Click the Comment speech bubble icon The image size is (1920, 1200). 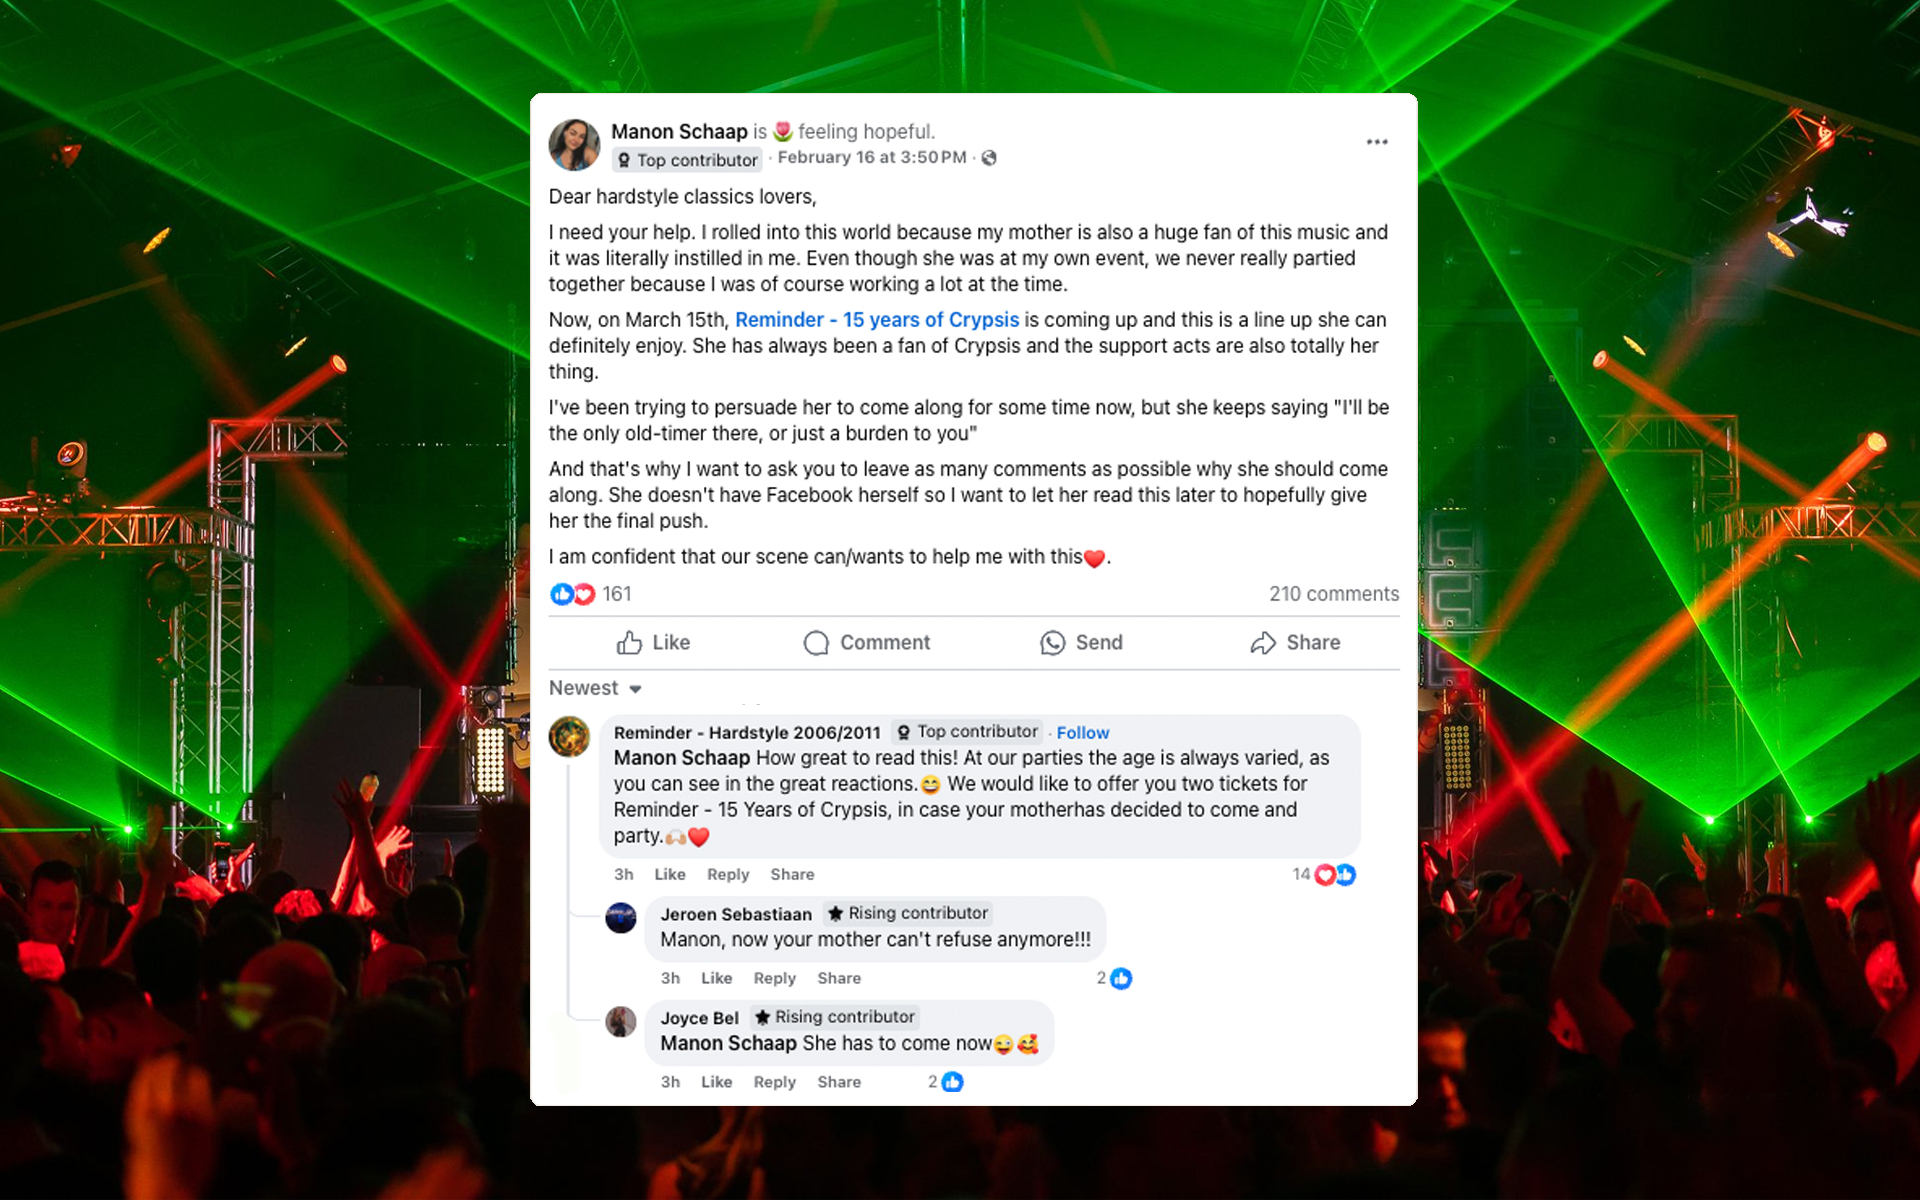click(816, 642)
